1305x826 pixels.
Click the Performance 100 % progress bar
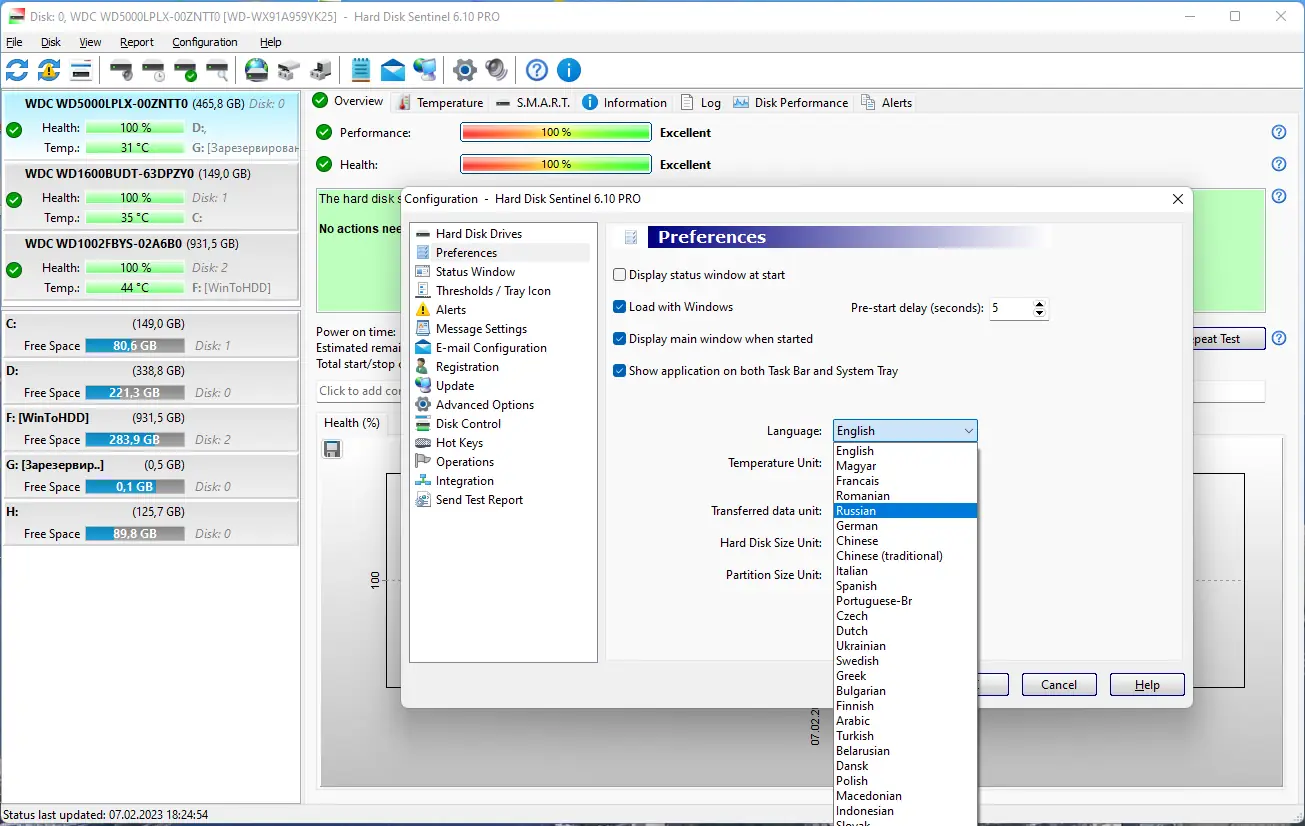point(556,132)
